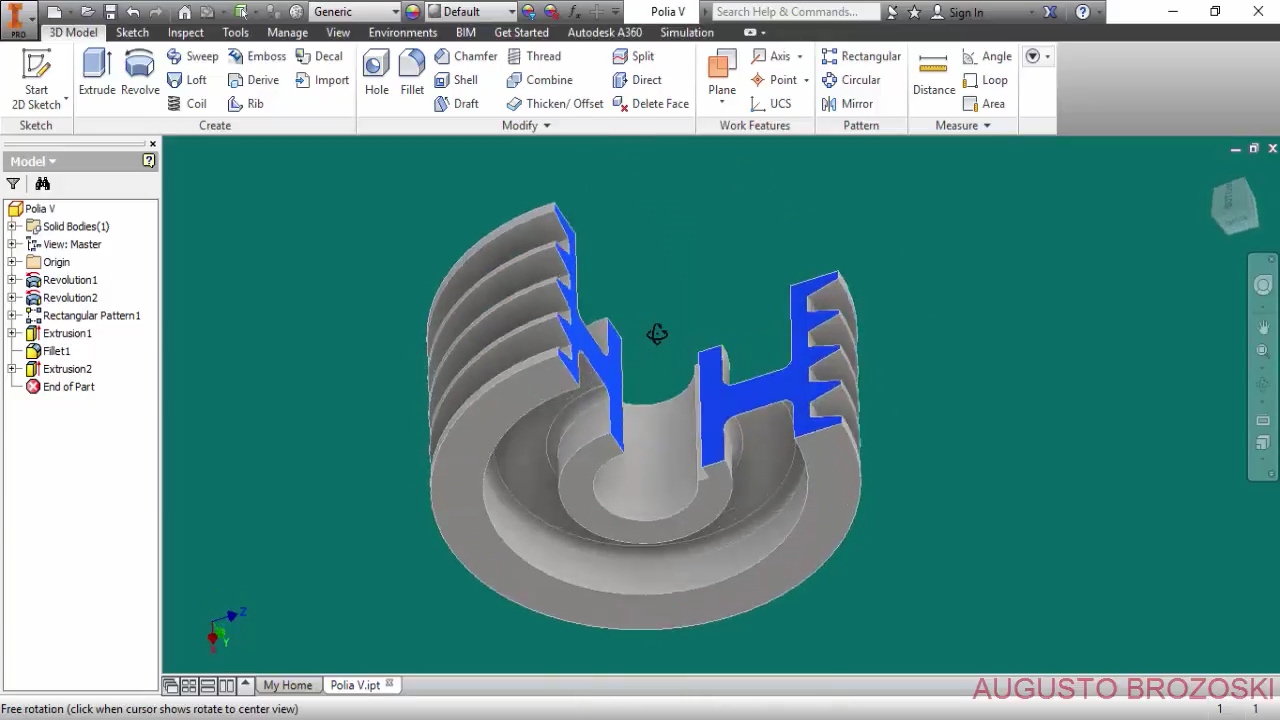Switch to the Sketch ribbon tab
Viewport: 1280px width, 720px height.
click(132, 32)
